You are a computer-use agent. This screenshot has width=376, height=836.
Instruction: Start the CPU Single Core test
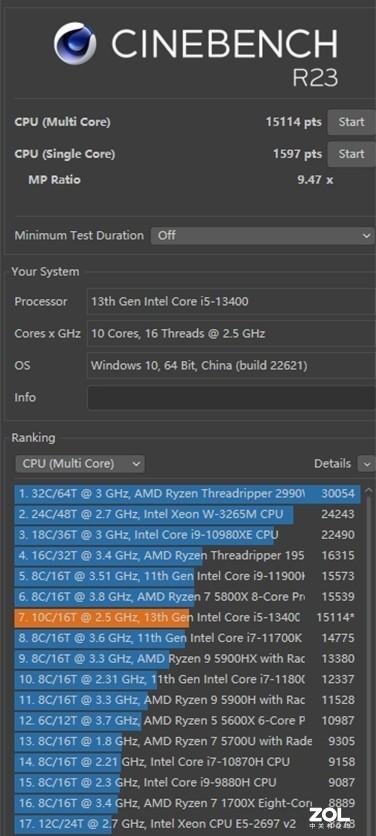(351, 154)
